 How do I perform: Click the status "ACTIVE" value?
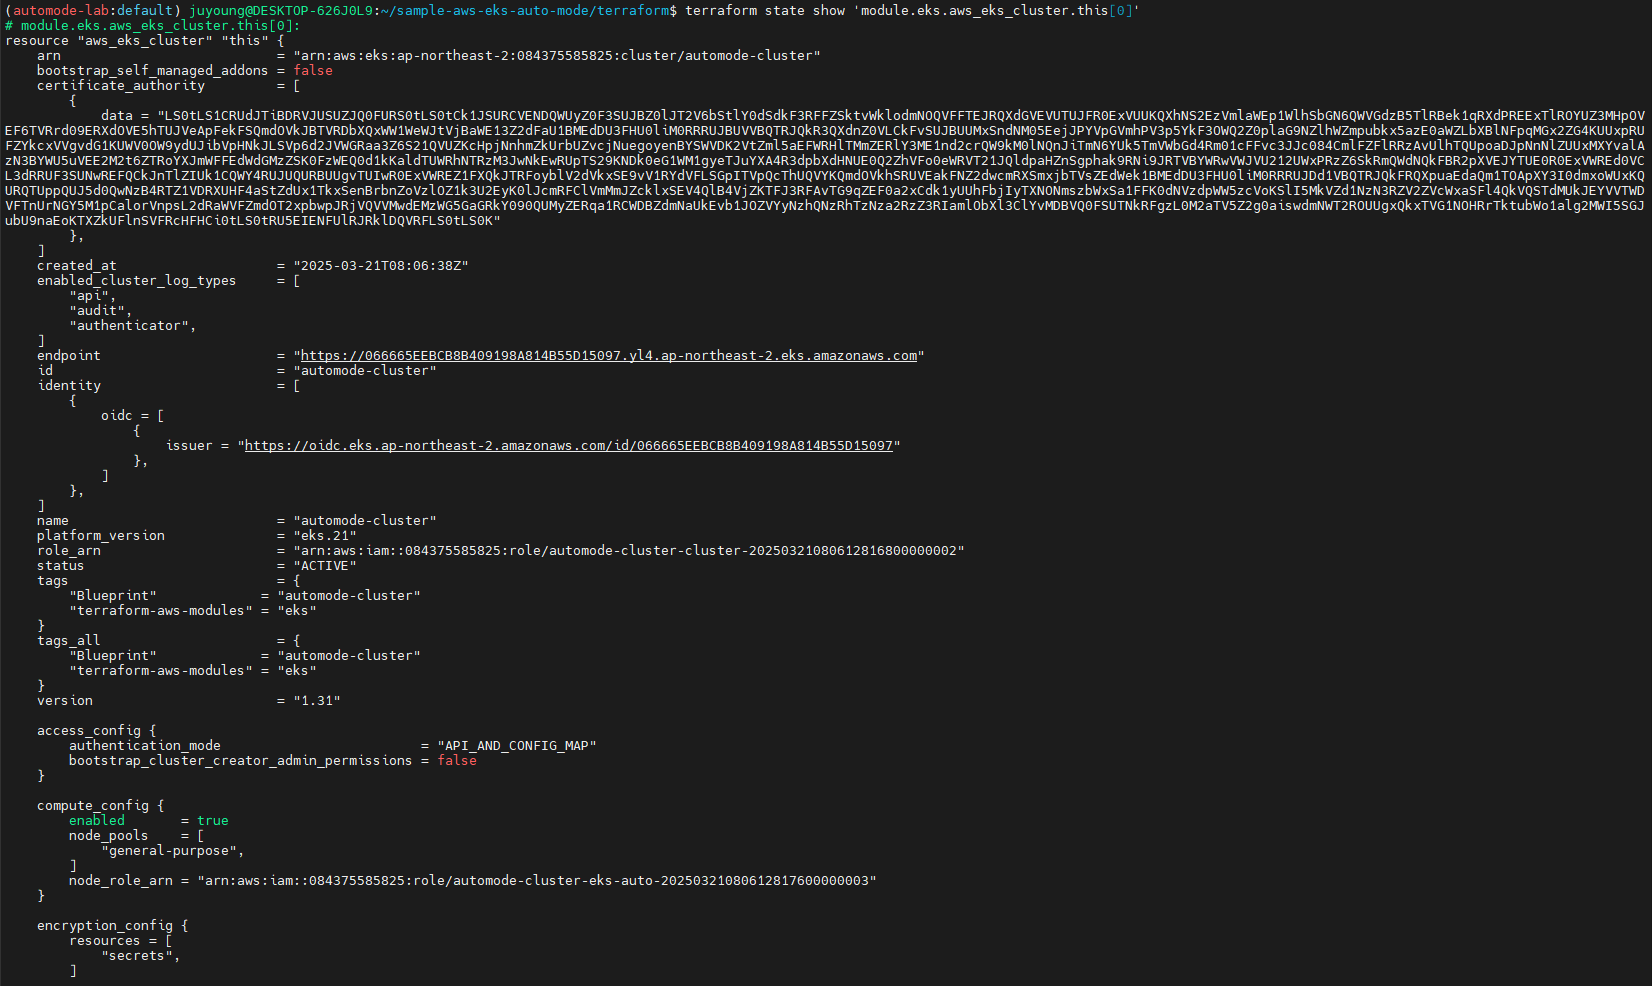tap(325, 566)
